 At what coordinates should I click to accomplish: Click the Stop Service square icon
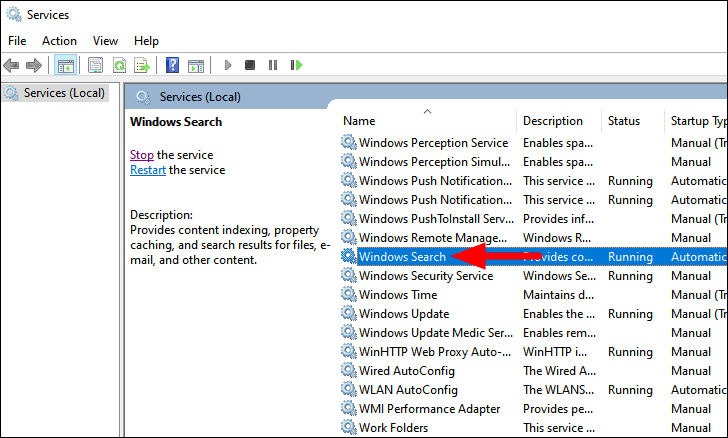tap(250, 65)
